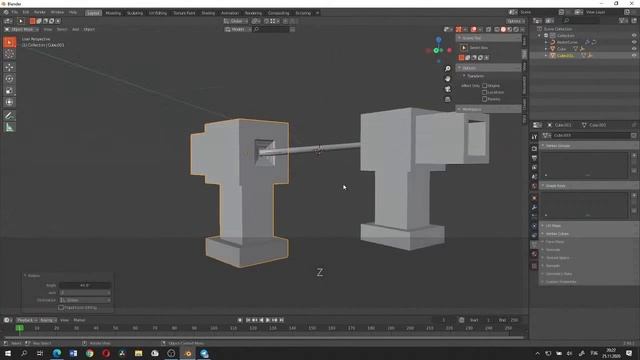Select the Cursor tool
Screen dimensions: 640x360
point(9,54)
